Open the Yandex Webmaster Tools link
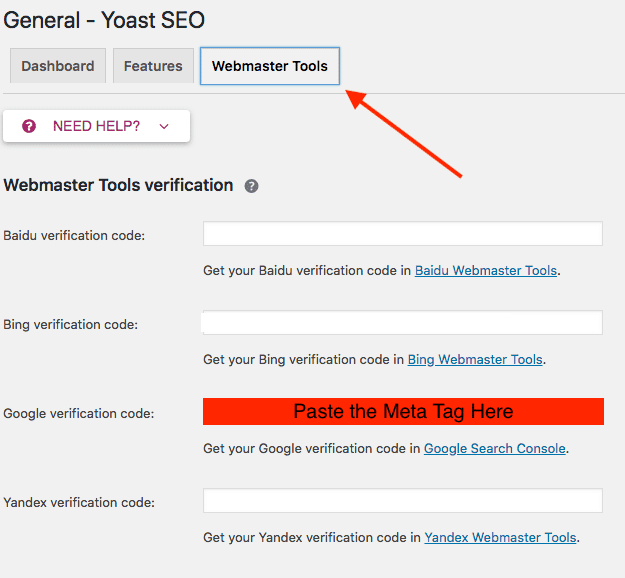 point(500,537)
